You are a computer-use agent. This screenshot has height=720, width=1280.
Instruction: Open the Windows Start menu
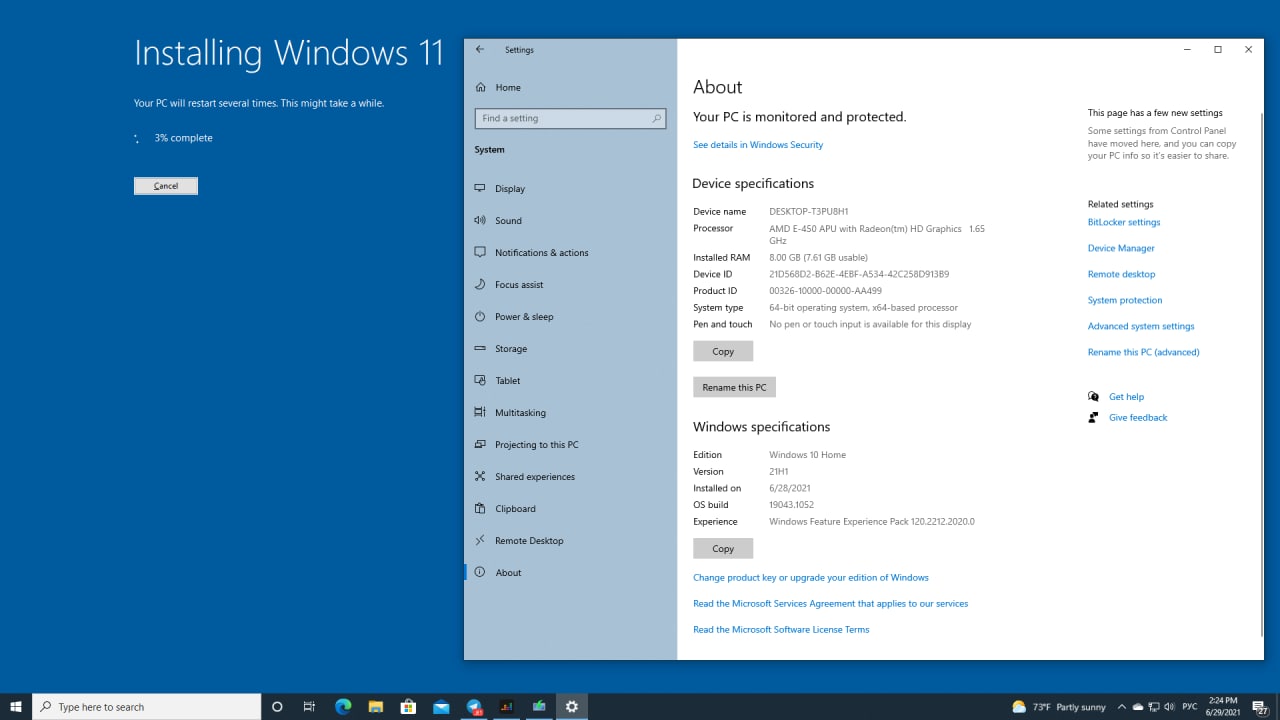click(x=16, y=706)
